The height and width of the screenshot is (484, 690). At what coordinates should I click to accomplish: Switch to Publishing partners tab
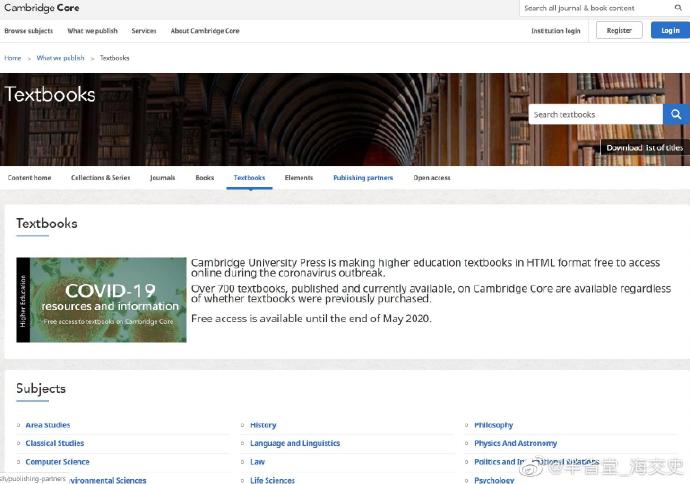tap(363, 178)
